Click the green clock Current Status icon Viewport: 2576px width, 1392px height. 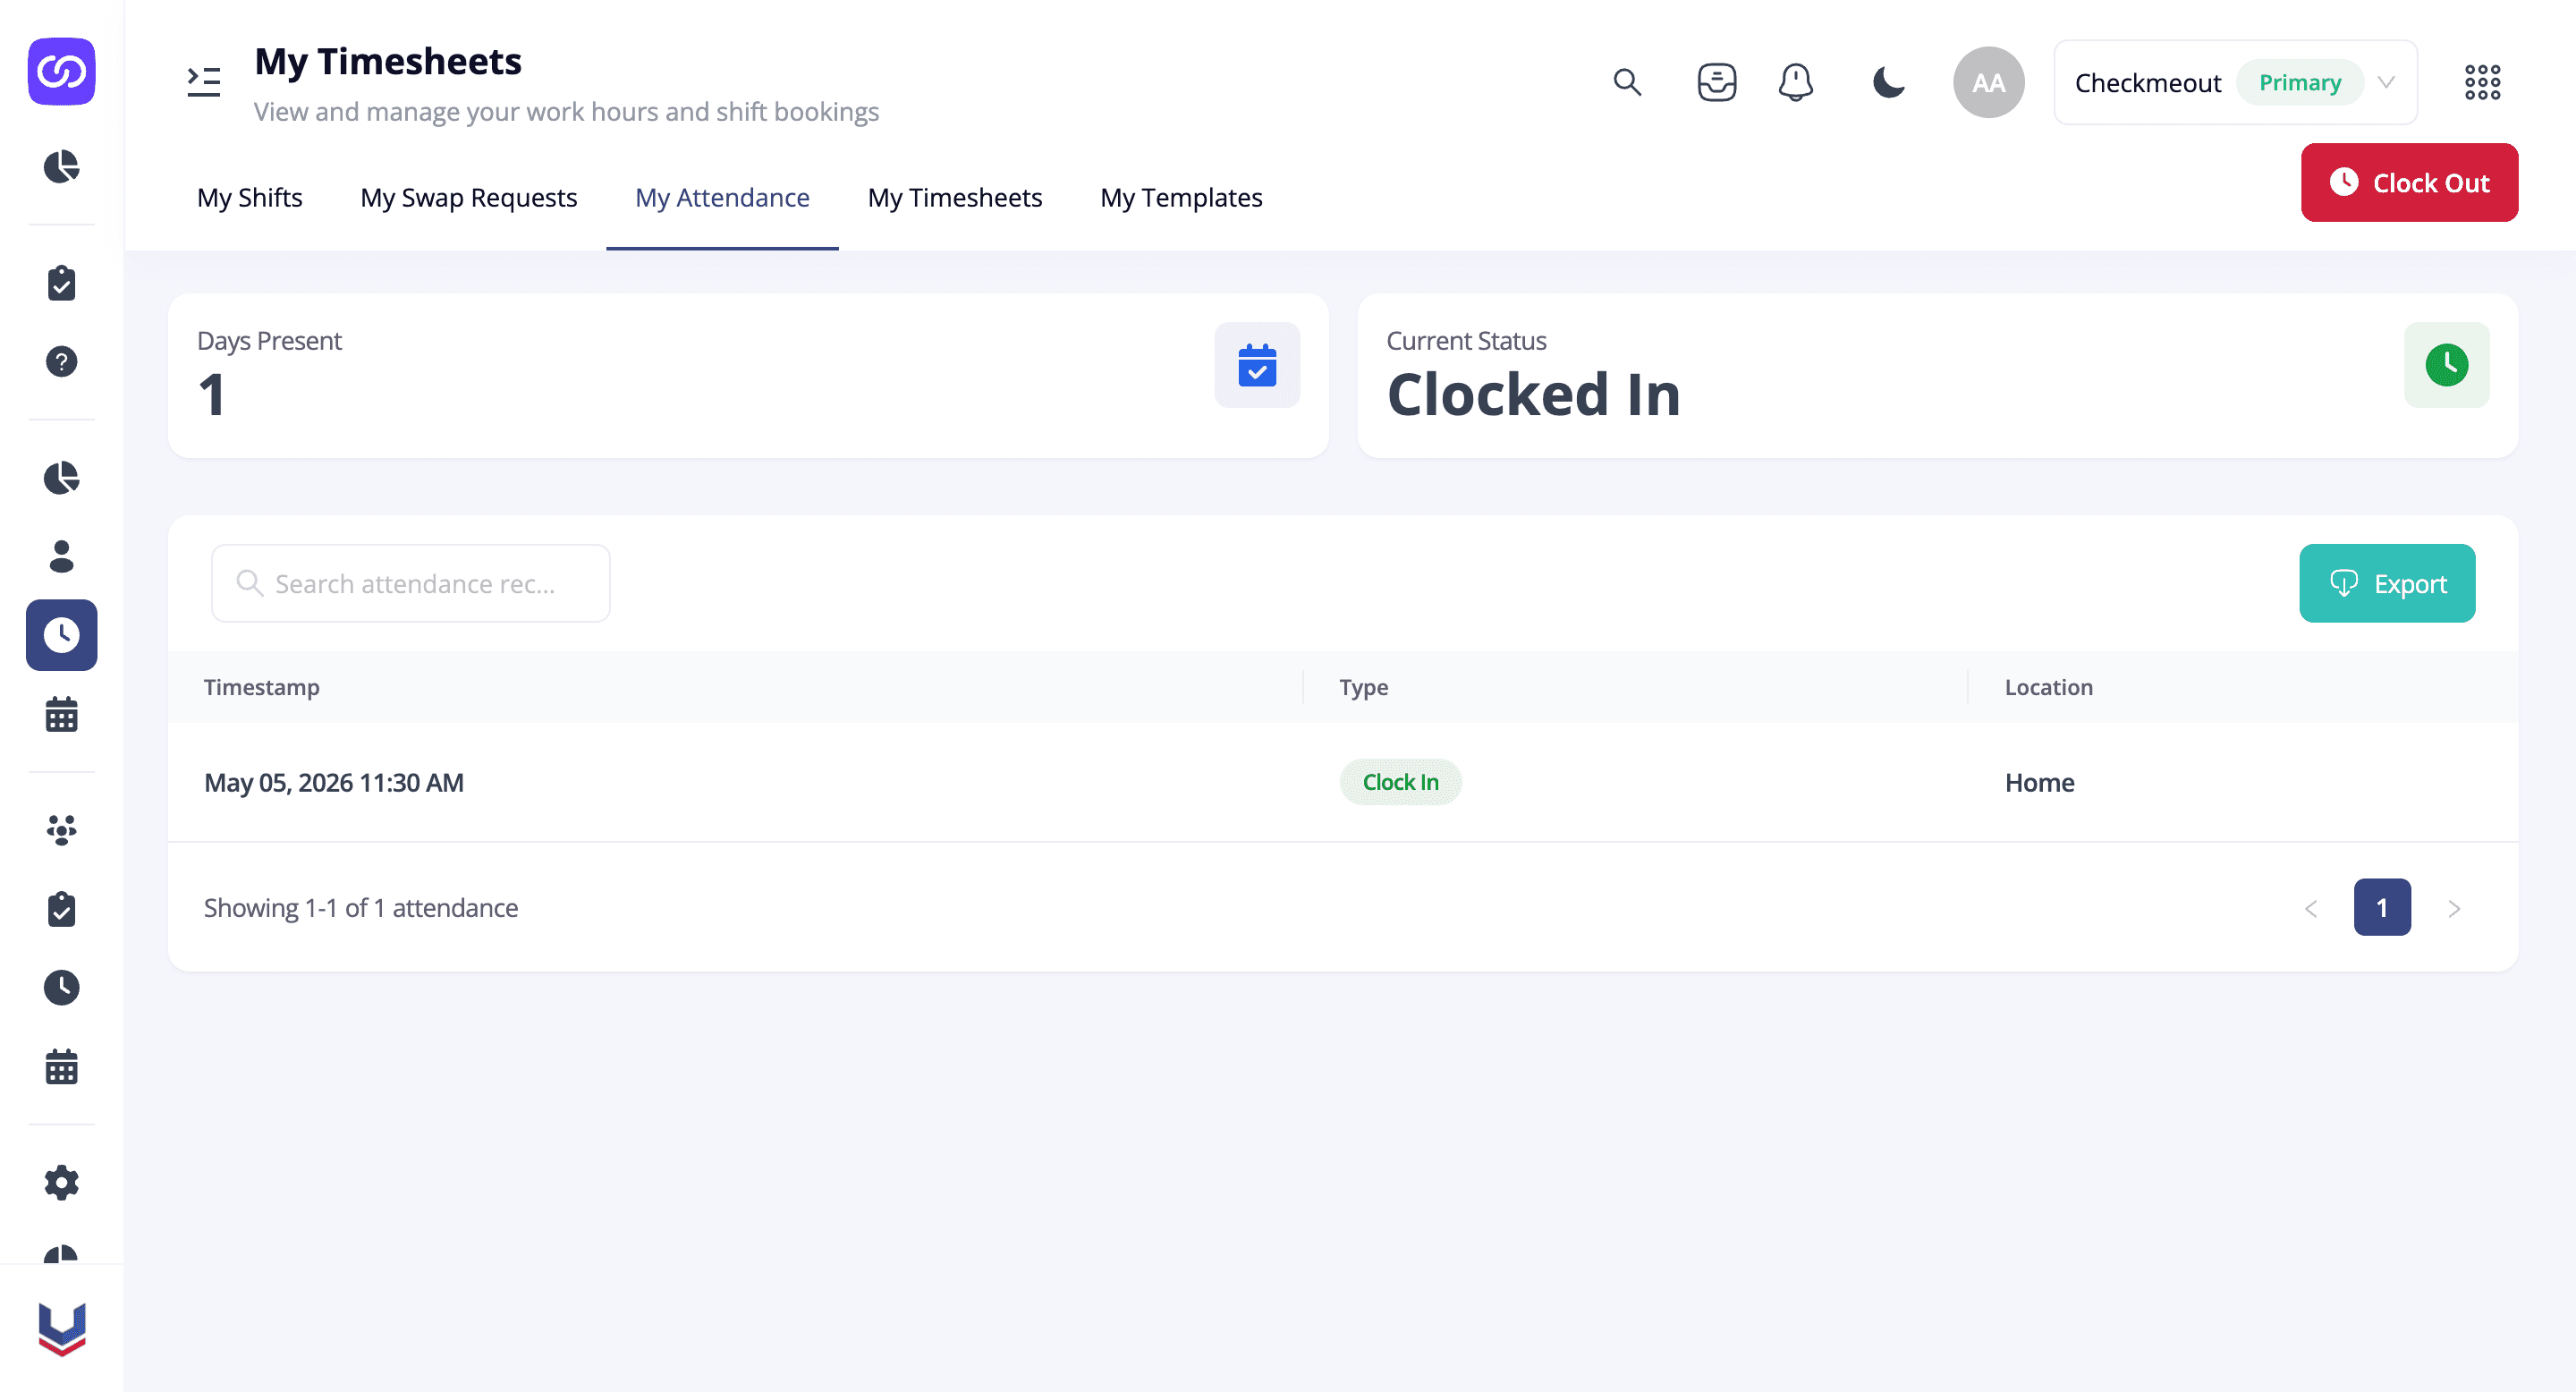coord(2447,365)
